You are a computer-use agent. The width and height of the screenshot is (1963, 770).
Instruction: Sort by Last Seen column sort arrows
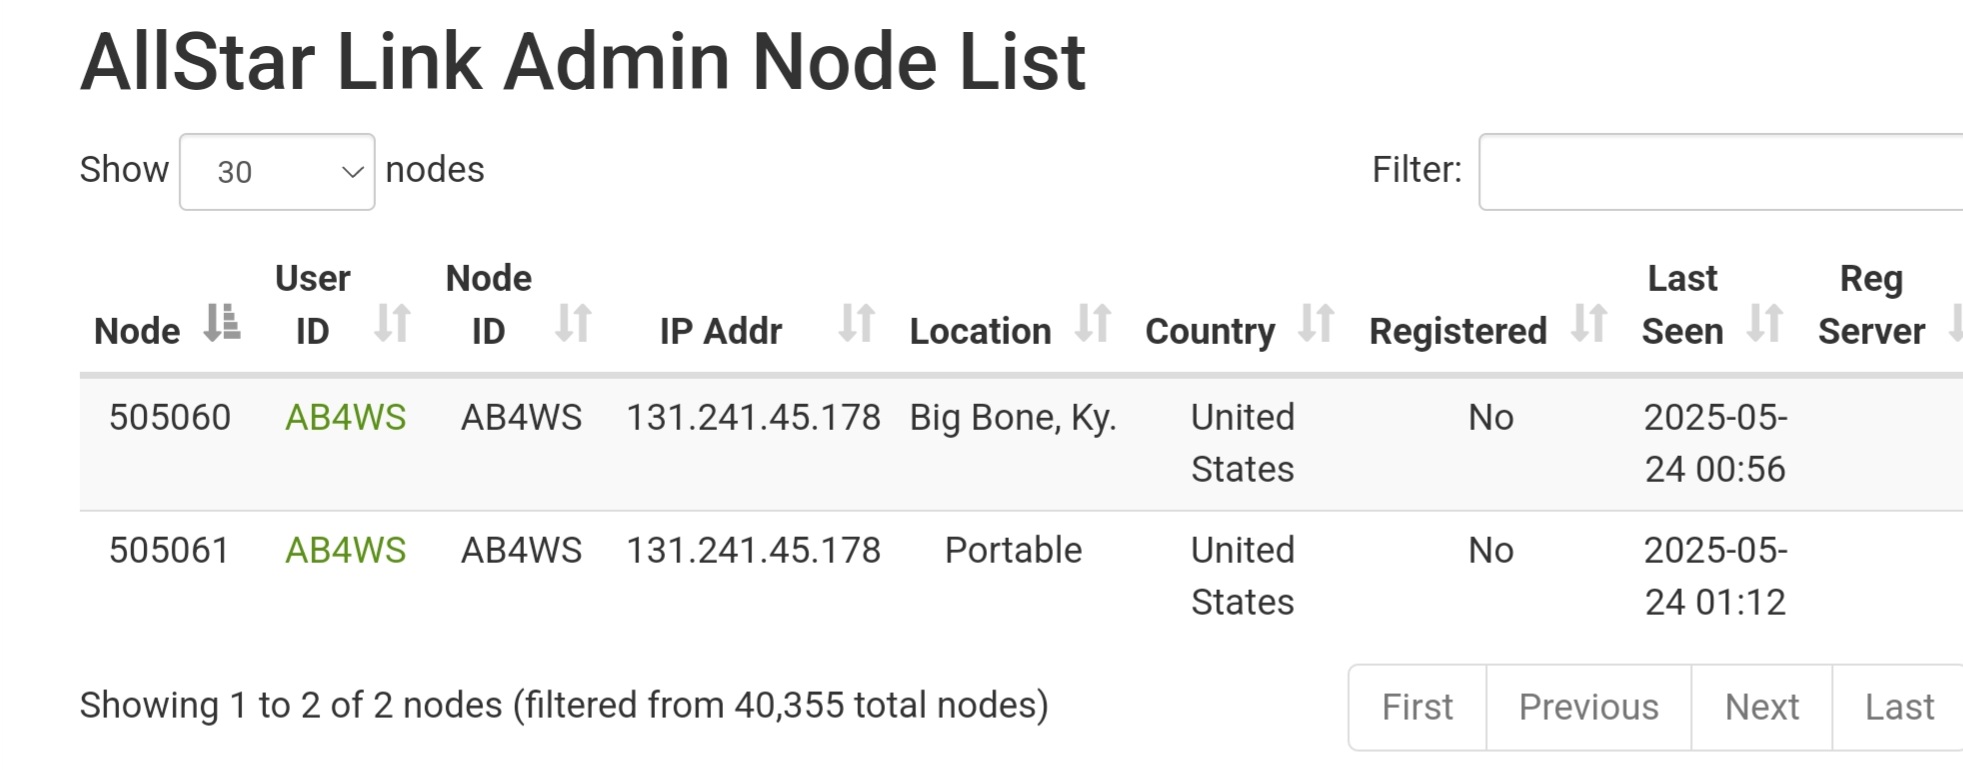[x=1765, y=324]
